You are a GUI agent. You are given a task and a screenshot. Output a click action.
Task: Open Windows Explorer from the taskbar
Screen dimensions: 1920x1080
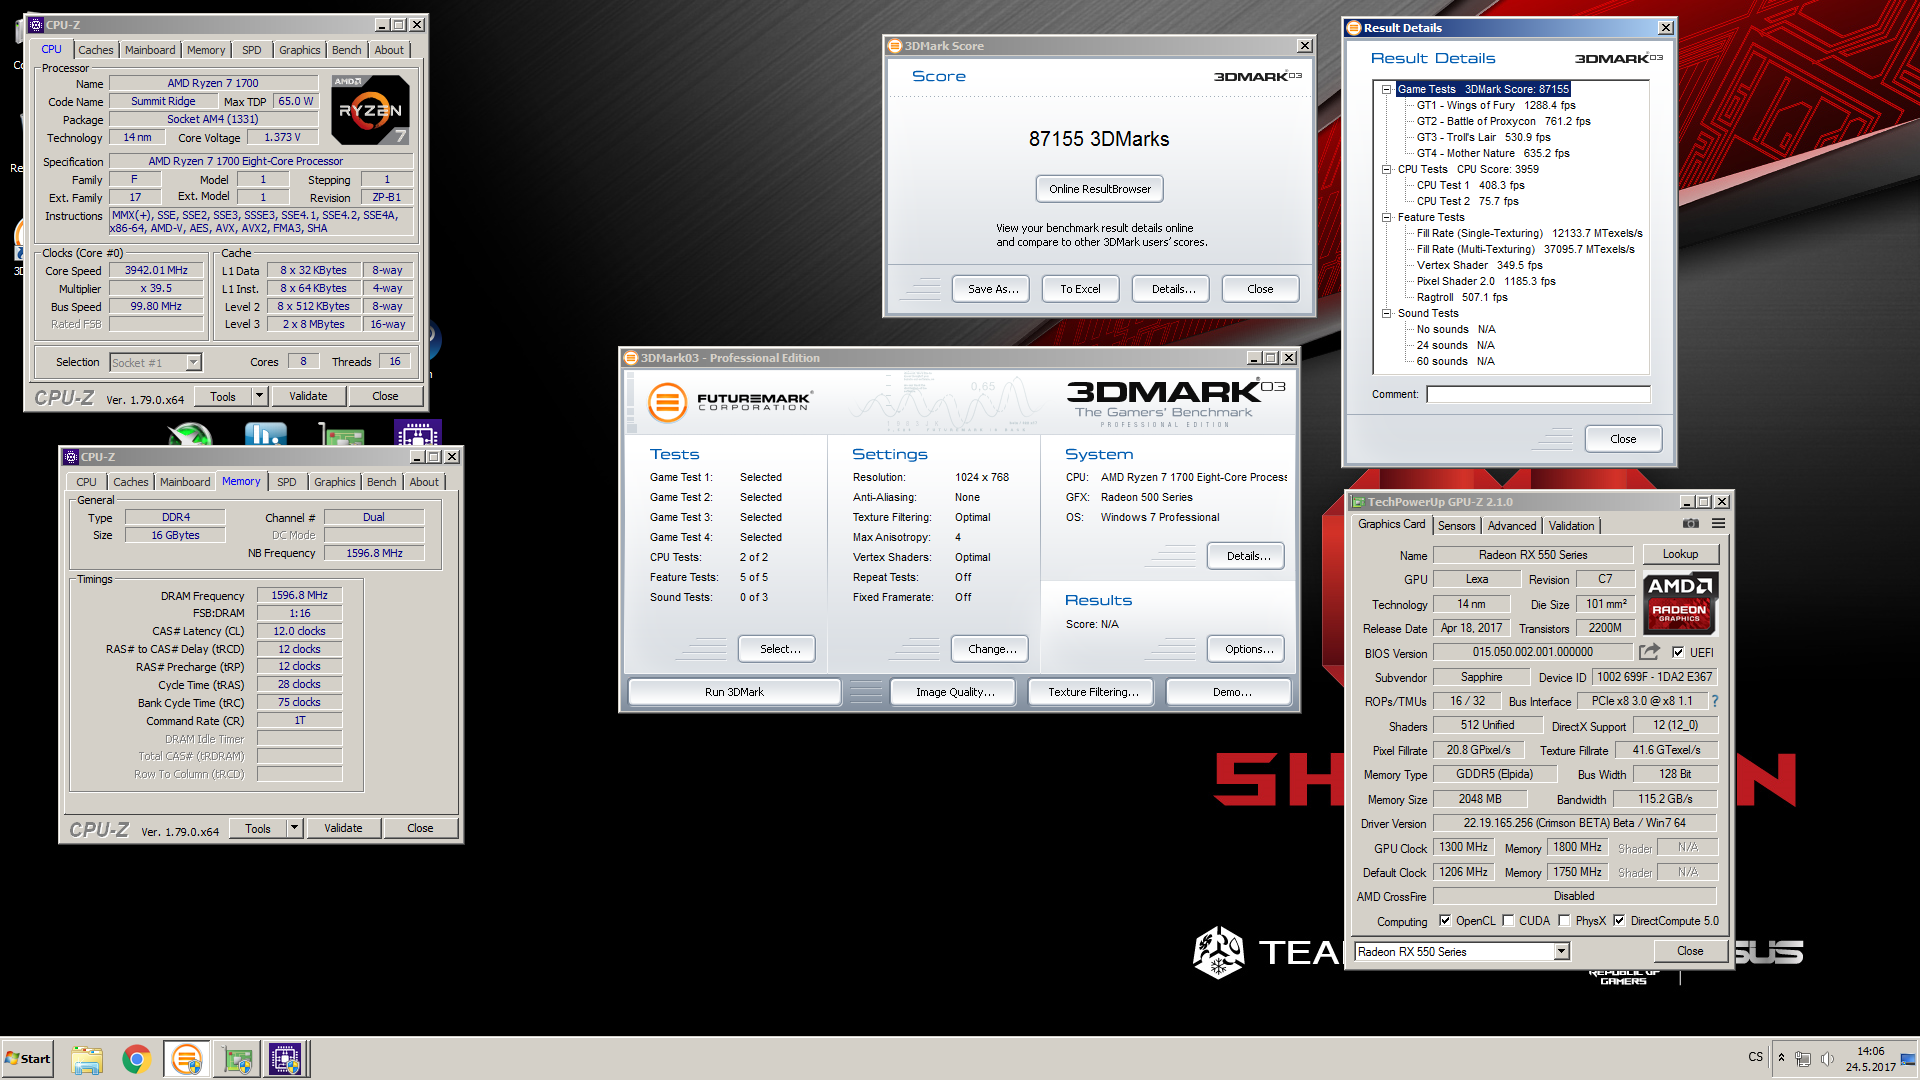pyautogui.click(x=87, y=1059)
